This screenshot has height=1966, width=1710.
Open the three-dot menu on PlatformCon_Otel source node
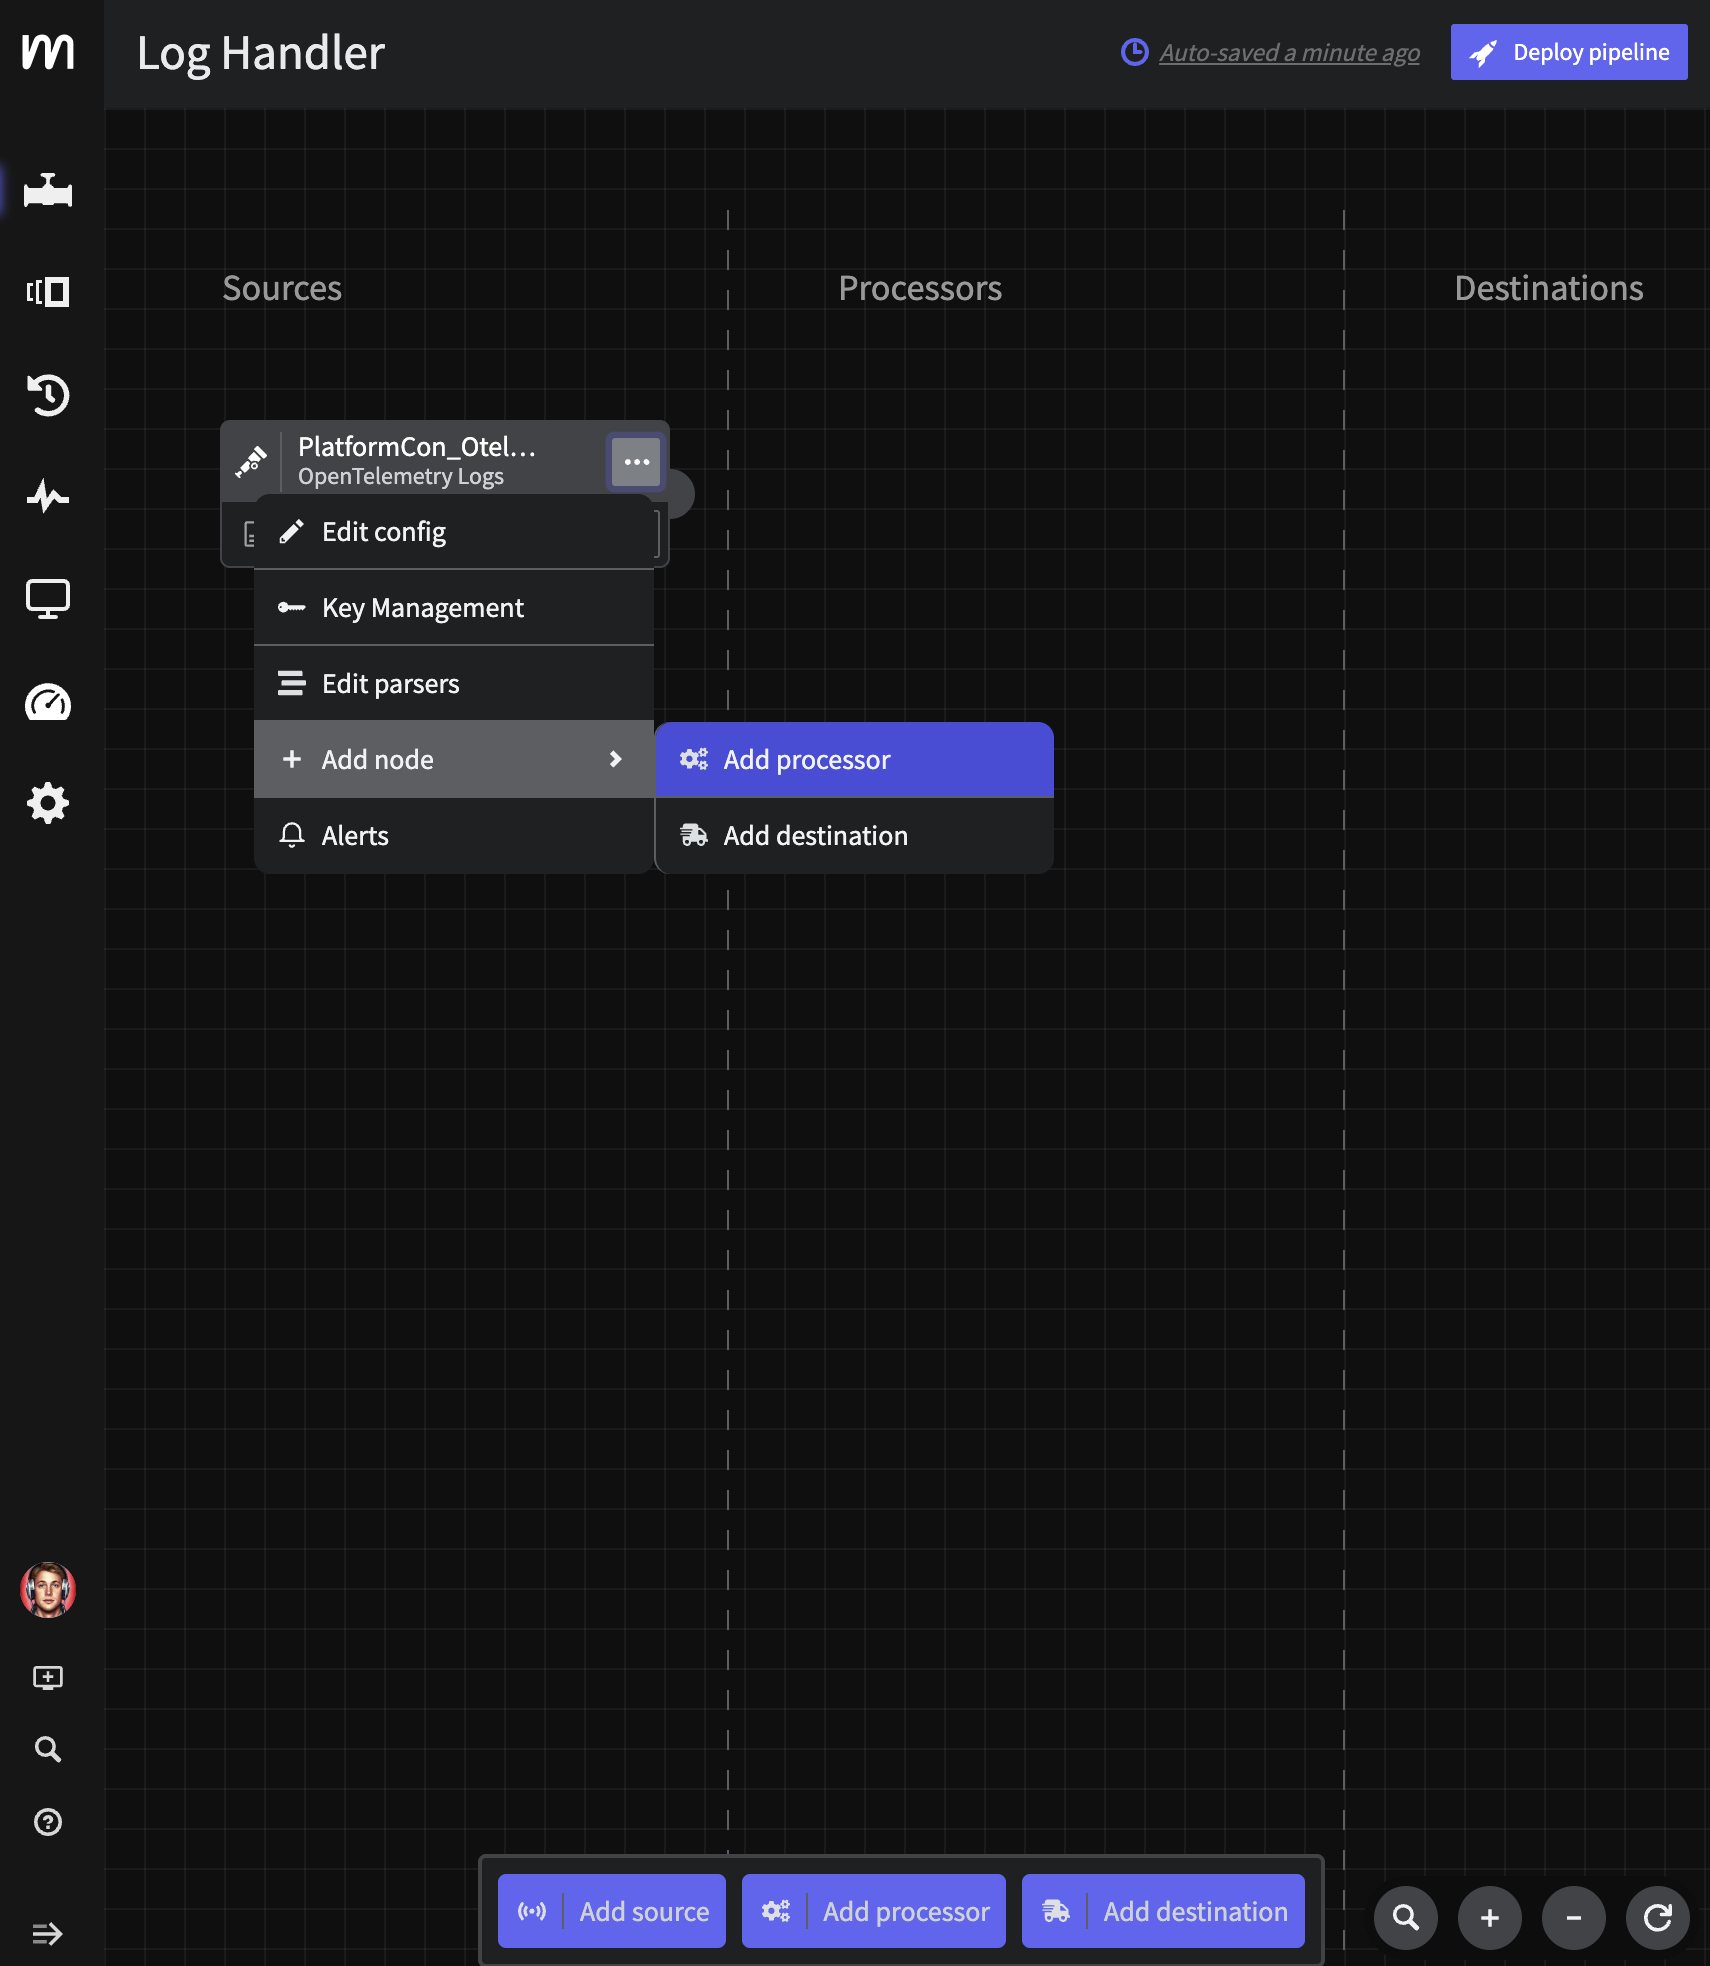tap(636, 461)
